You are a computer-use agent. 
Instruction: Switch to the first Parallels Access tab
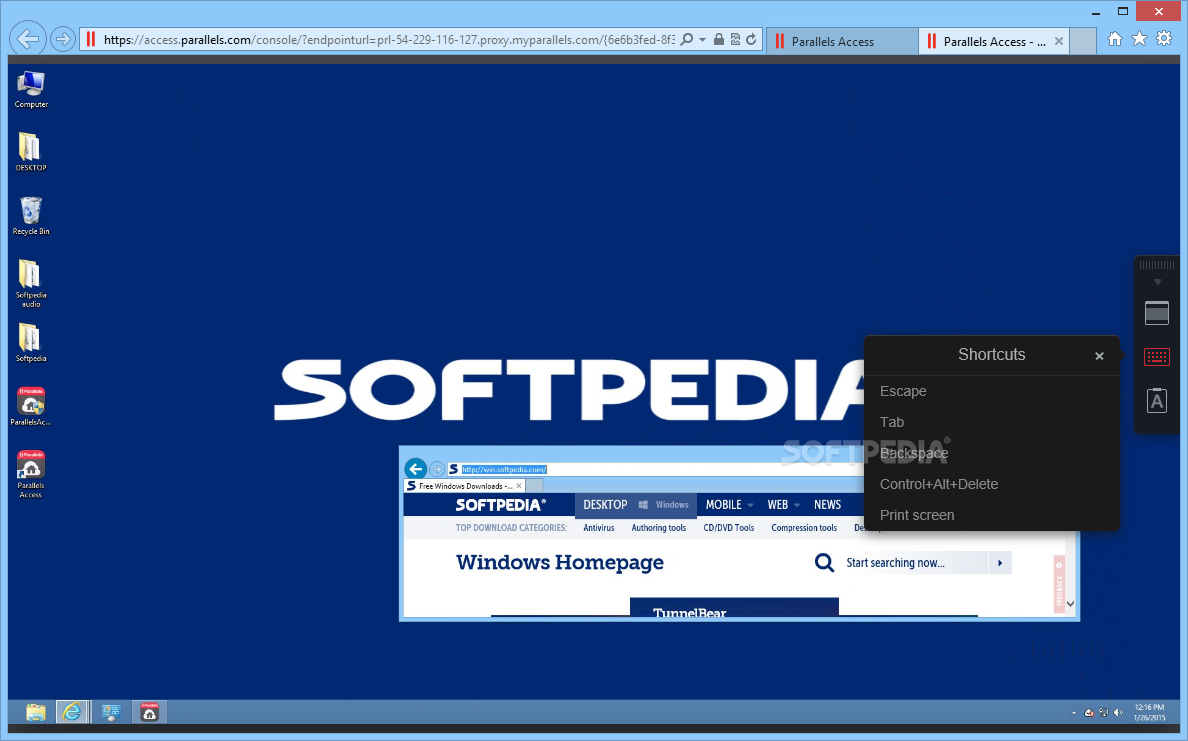click(x=843, y=42)
